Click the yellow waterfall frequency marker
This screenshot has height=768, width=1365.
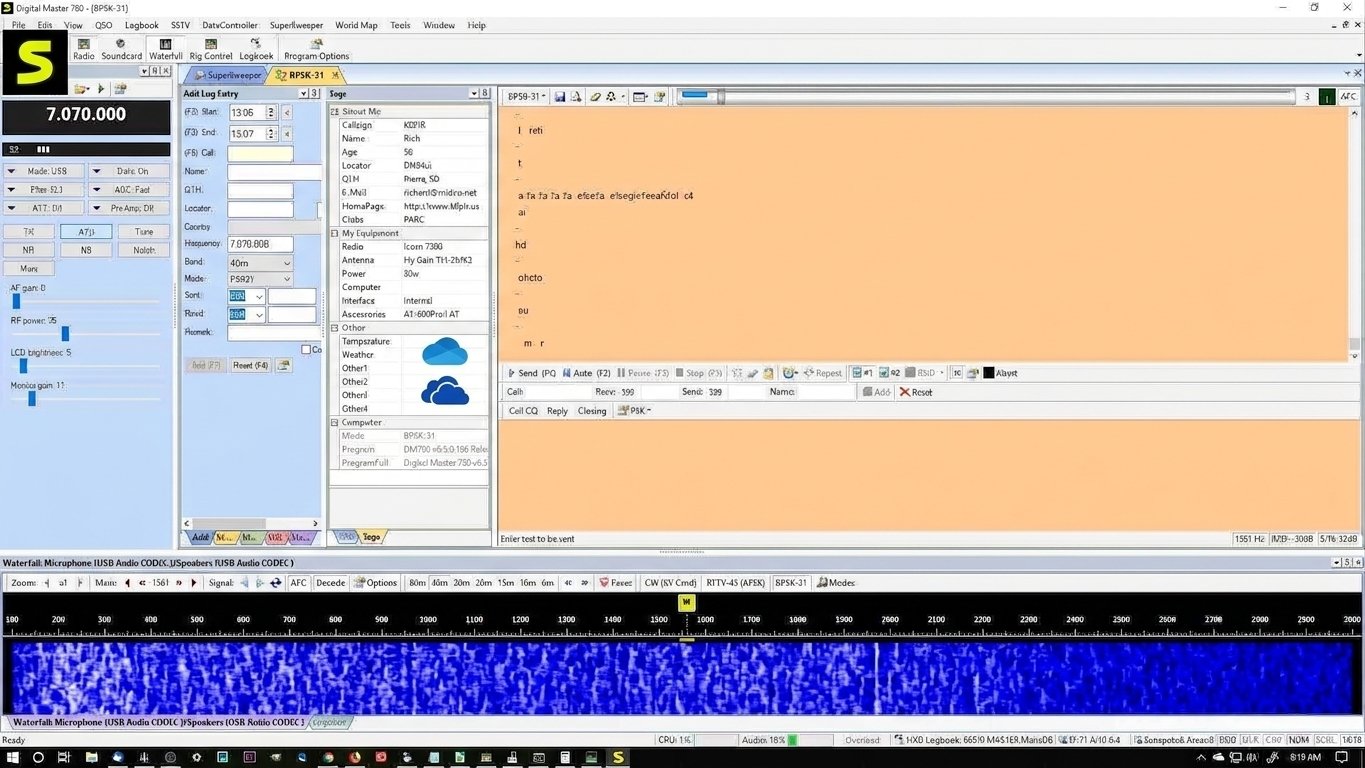(686, 603)
